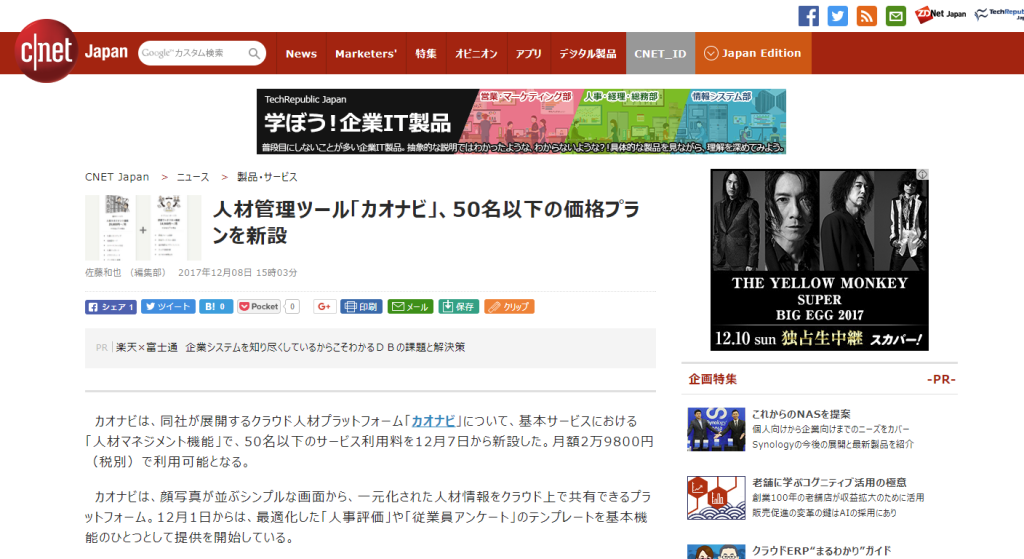
Task: Click the 印刷 print button
Action: click(361, 306)
